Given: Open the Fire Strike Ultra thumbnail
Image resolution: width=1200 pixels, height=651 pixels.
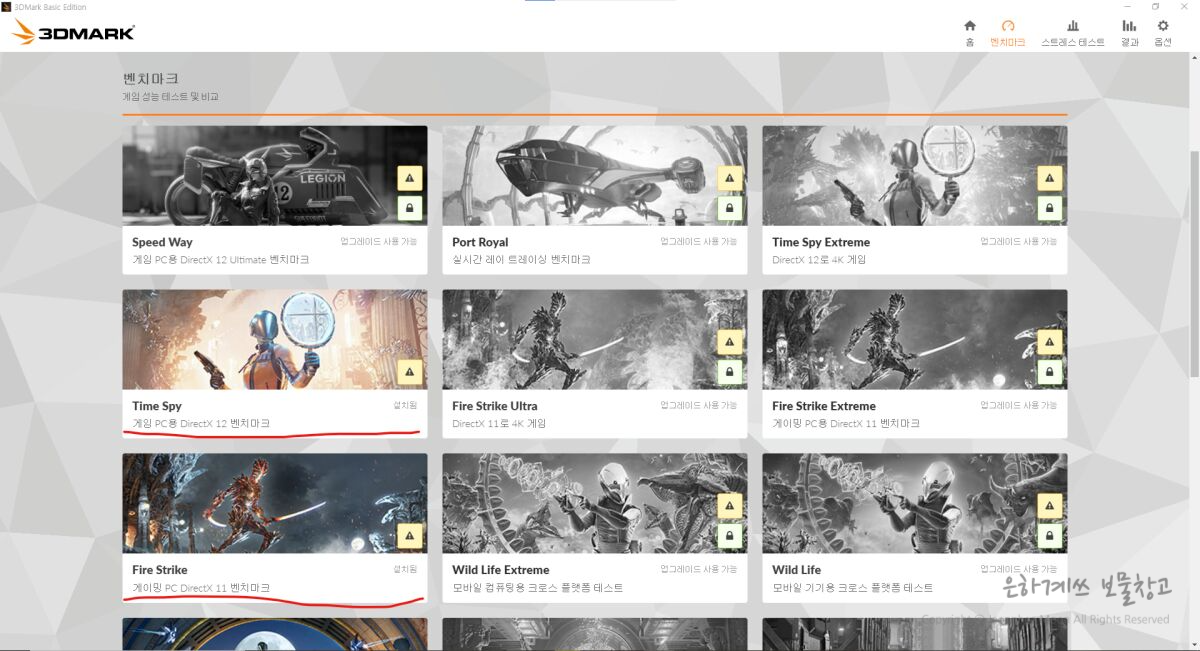Looking at the screenshot, I should point(595,339).
